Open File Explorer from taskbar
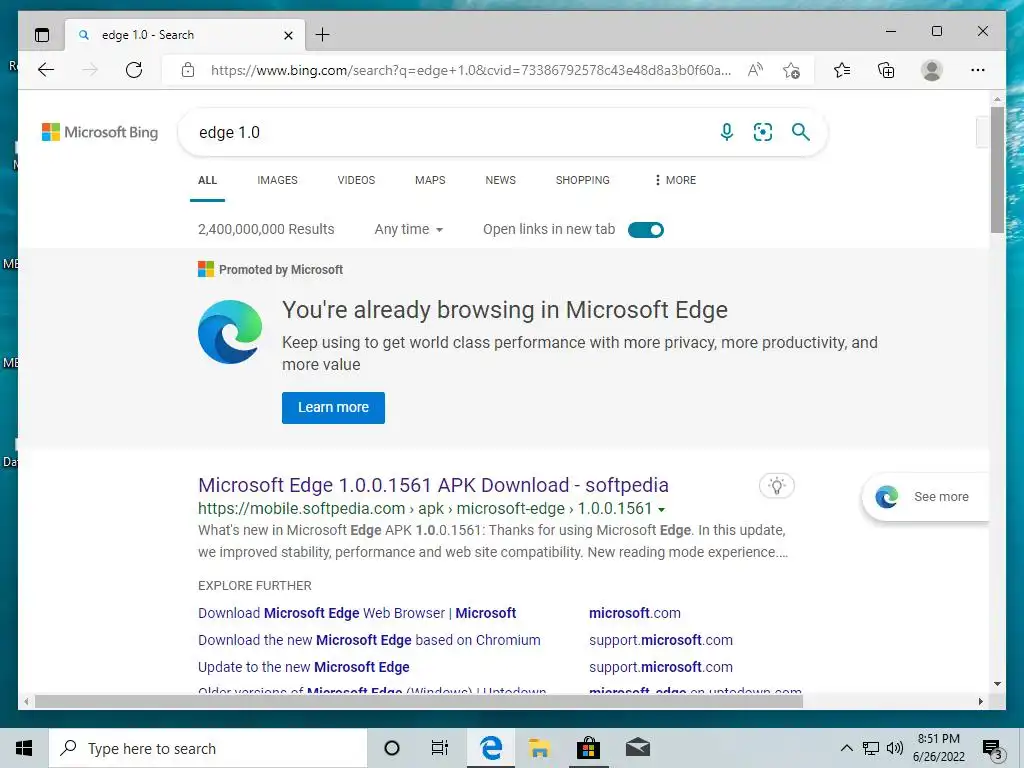The height and width of the screenshot is (768, 1024). click(x=539, y=748)
